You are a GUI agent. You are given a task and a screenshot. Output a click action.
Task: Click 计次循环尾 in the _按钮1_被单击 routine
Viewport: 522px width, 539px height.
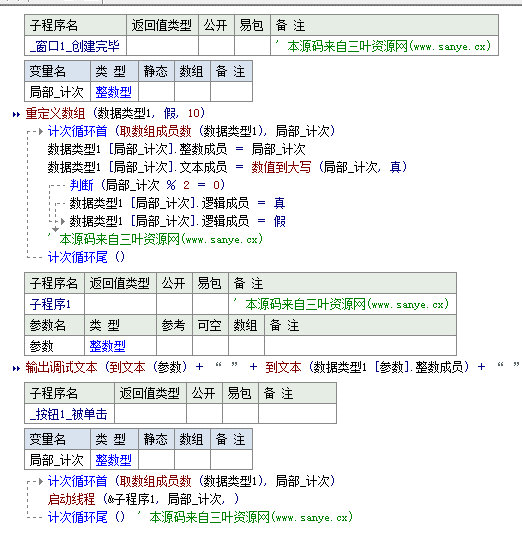tap(77, 517)
